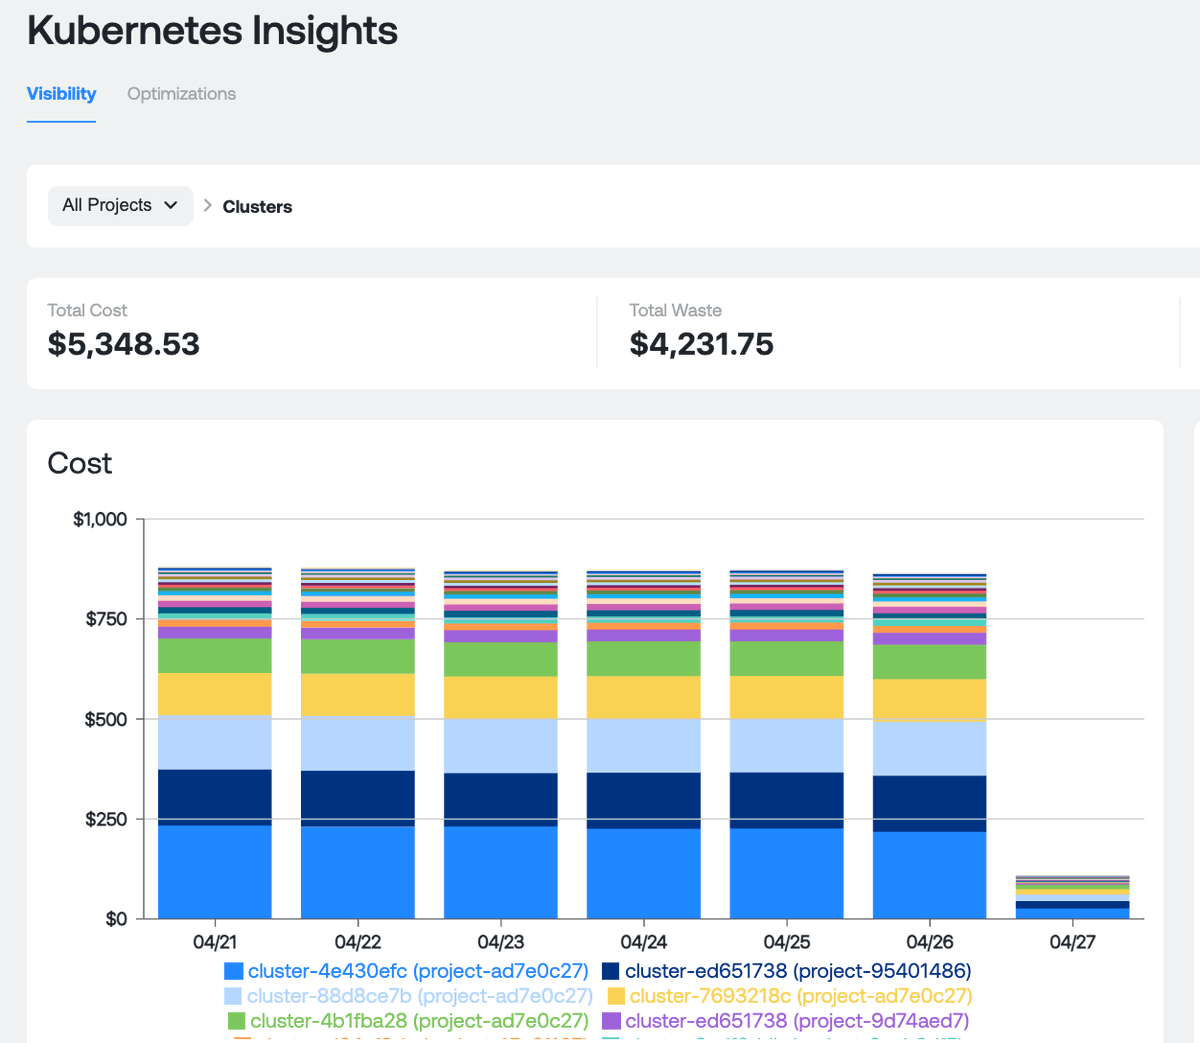Viewport: 1200px width, 1043px height.
Task: Click the $750 y-axis label
Action: tap(107, 619)
